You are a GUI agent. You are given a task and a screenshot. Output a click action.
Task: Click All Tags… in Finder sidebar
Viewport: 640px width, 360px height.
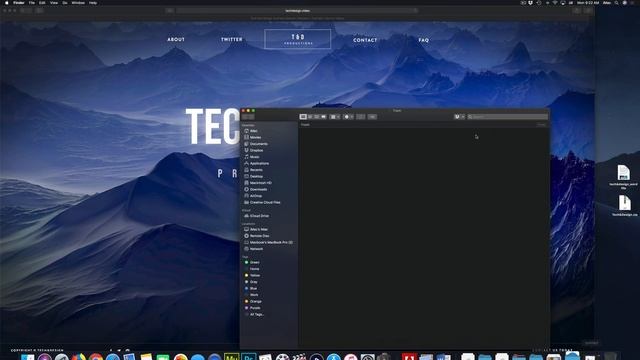(x=254, y=315)
